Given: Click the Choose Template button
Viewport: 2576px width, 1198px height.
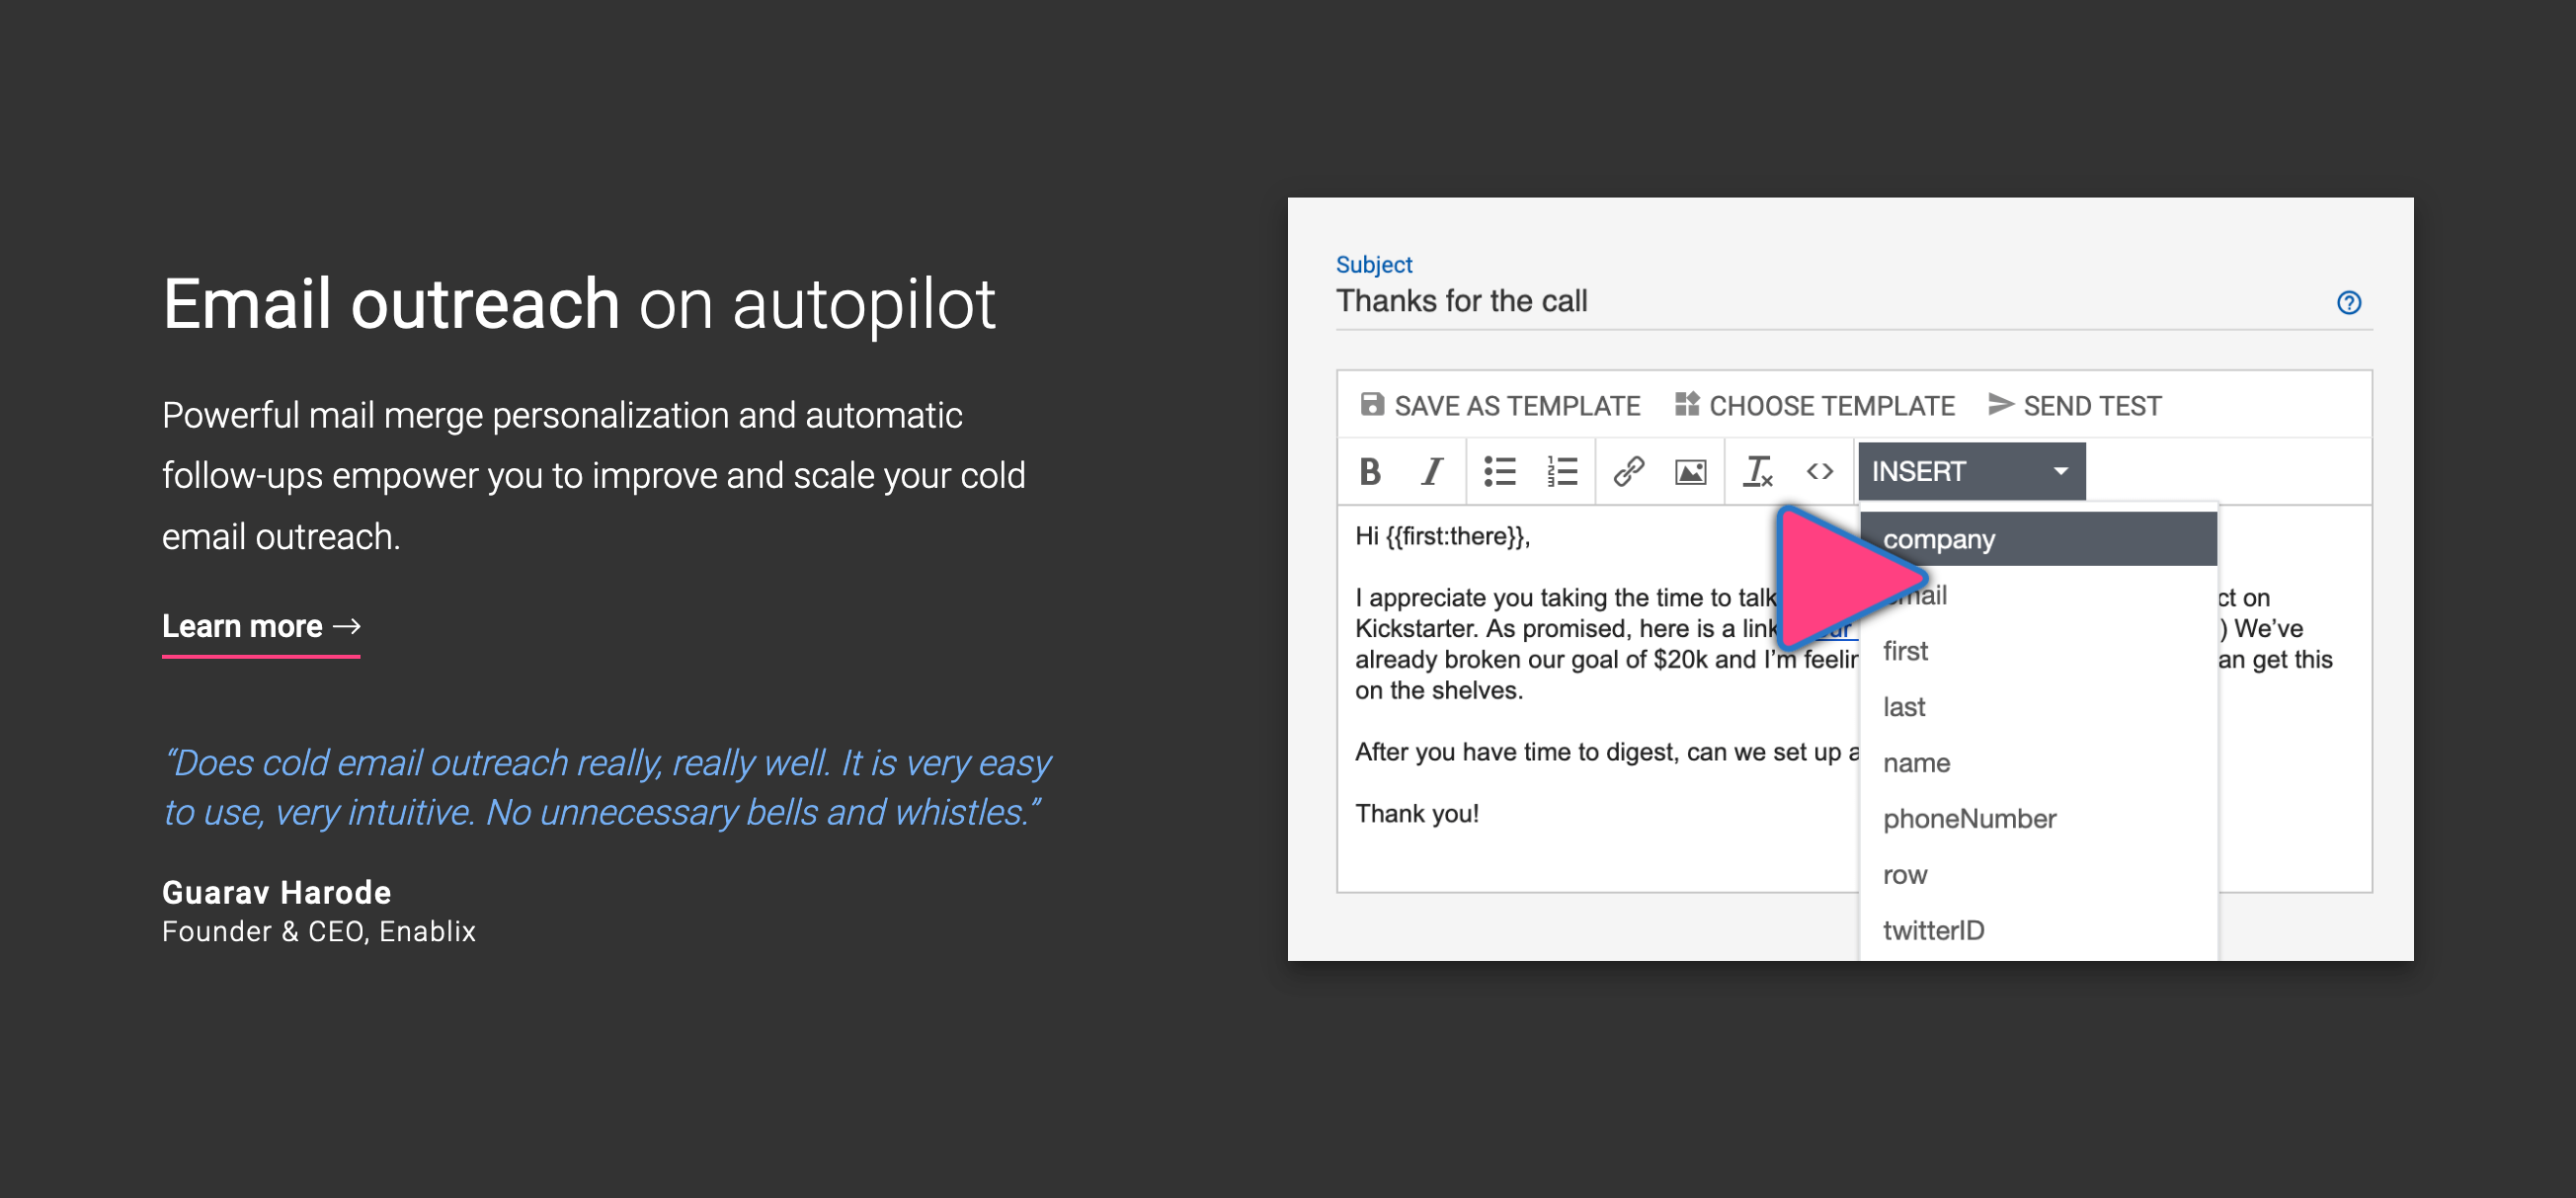Looking at the screenshot, I should point(1814,405).
